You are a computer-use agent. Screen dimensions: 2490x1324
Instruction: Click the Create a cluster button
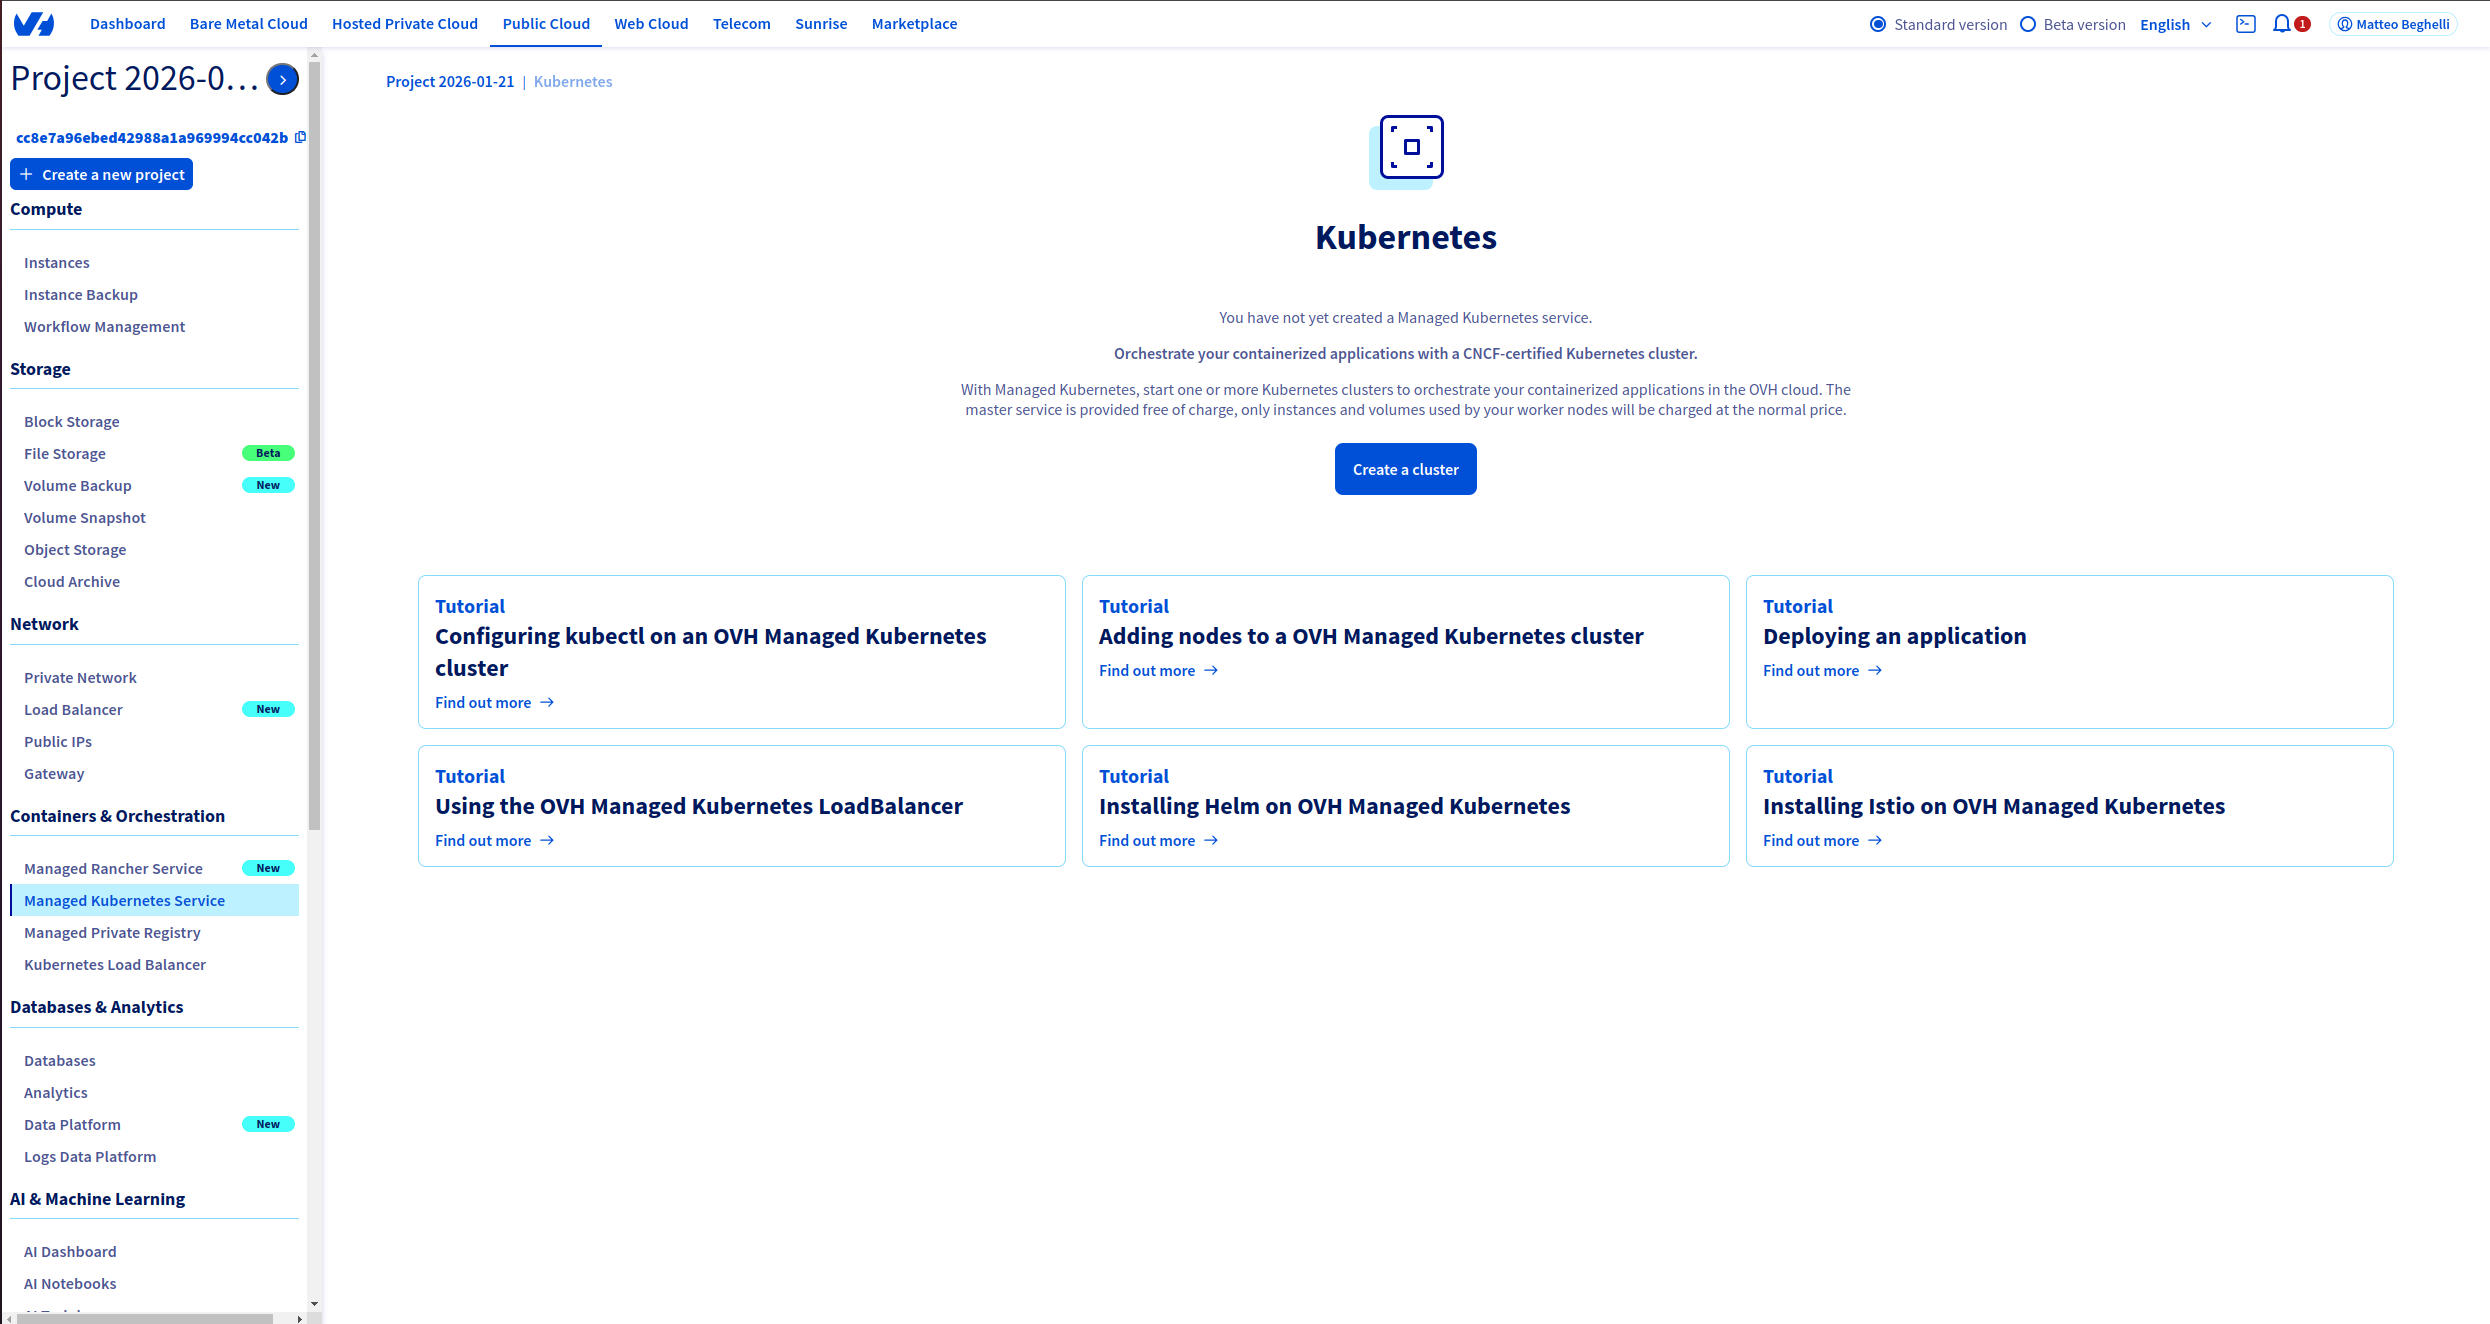pyautogui.click(x=1405, y=468)
